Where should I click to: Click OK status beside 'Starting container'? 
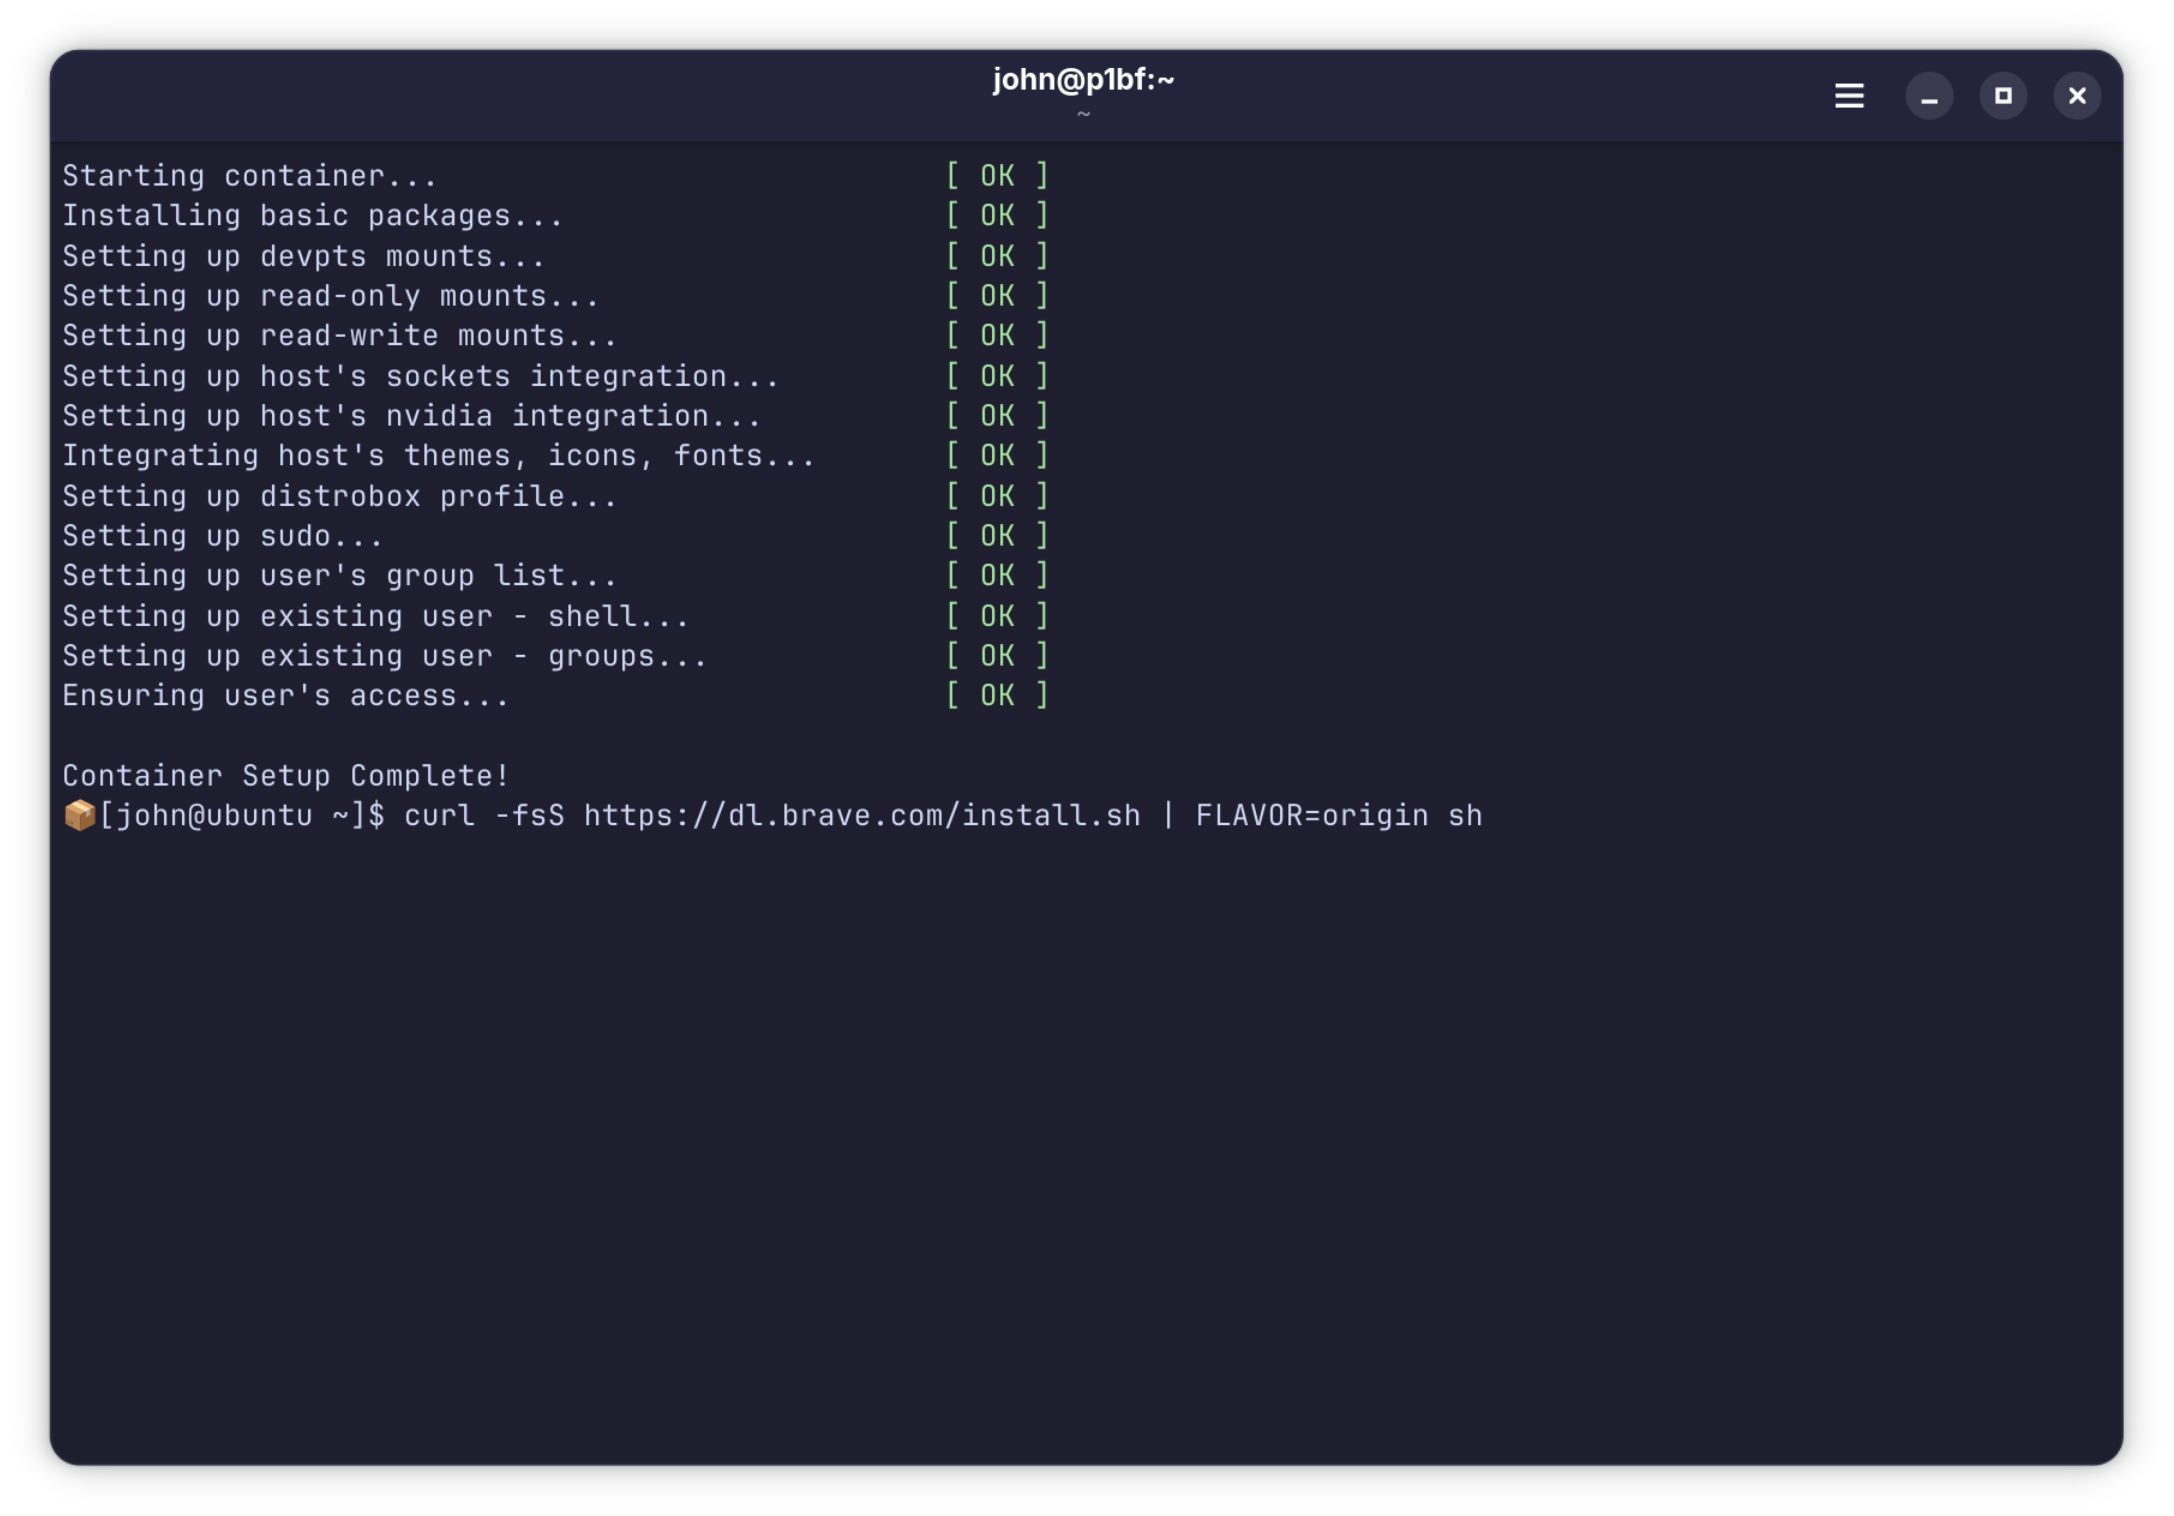997,176
